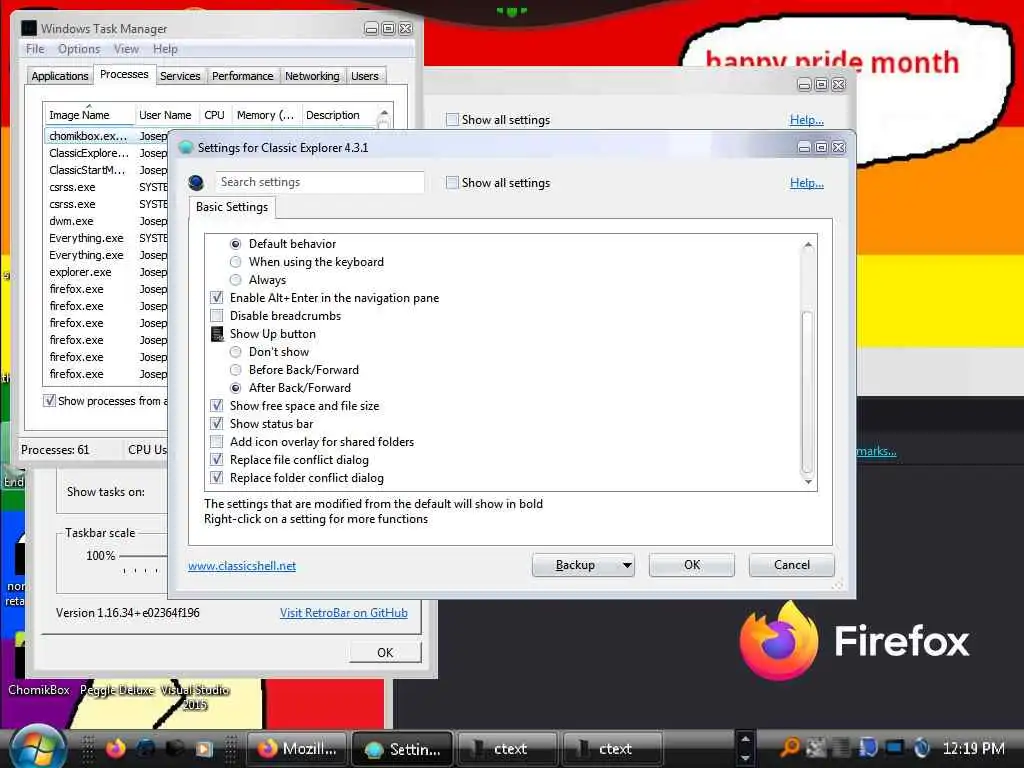Click OK in the RetroBar properties window
Viewport: 1024px width, 768px height.
(x=385, y=652)
